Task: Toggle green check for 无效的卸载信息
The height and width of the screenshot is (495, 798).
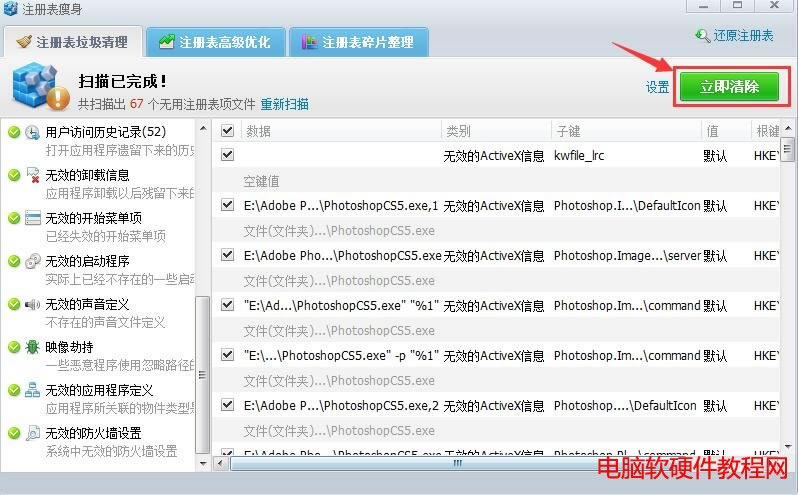Action: coord(14,175)
